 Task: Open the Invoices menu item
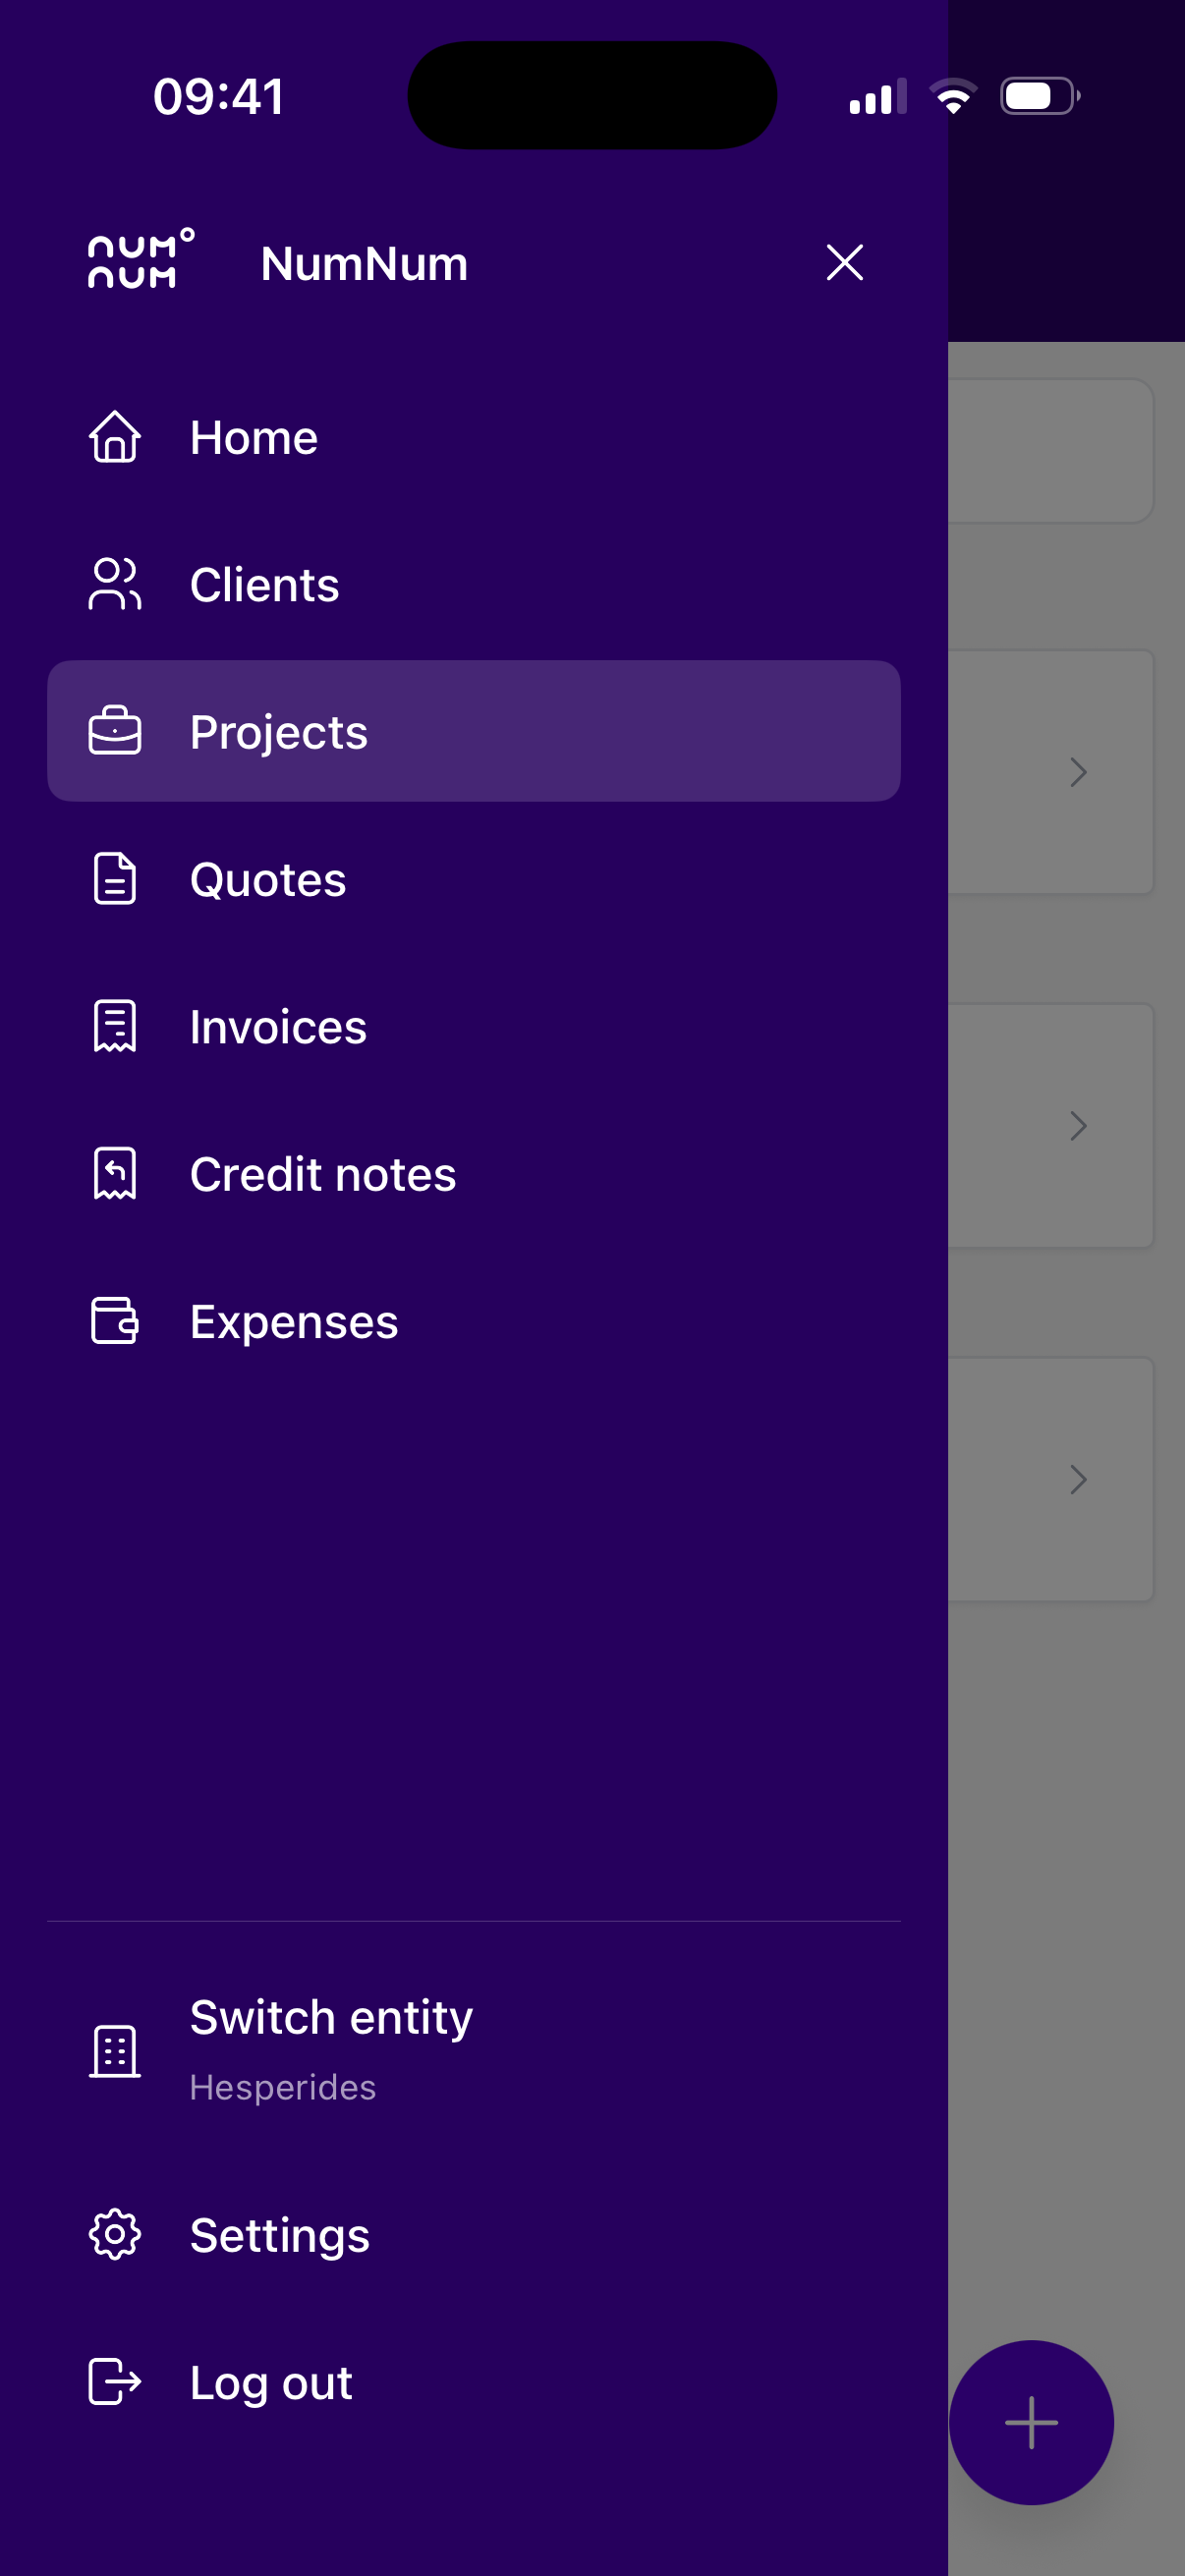pos(474,1026)
